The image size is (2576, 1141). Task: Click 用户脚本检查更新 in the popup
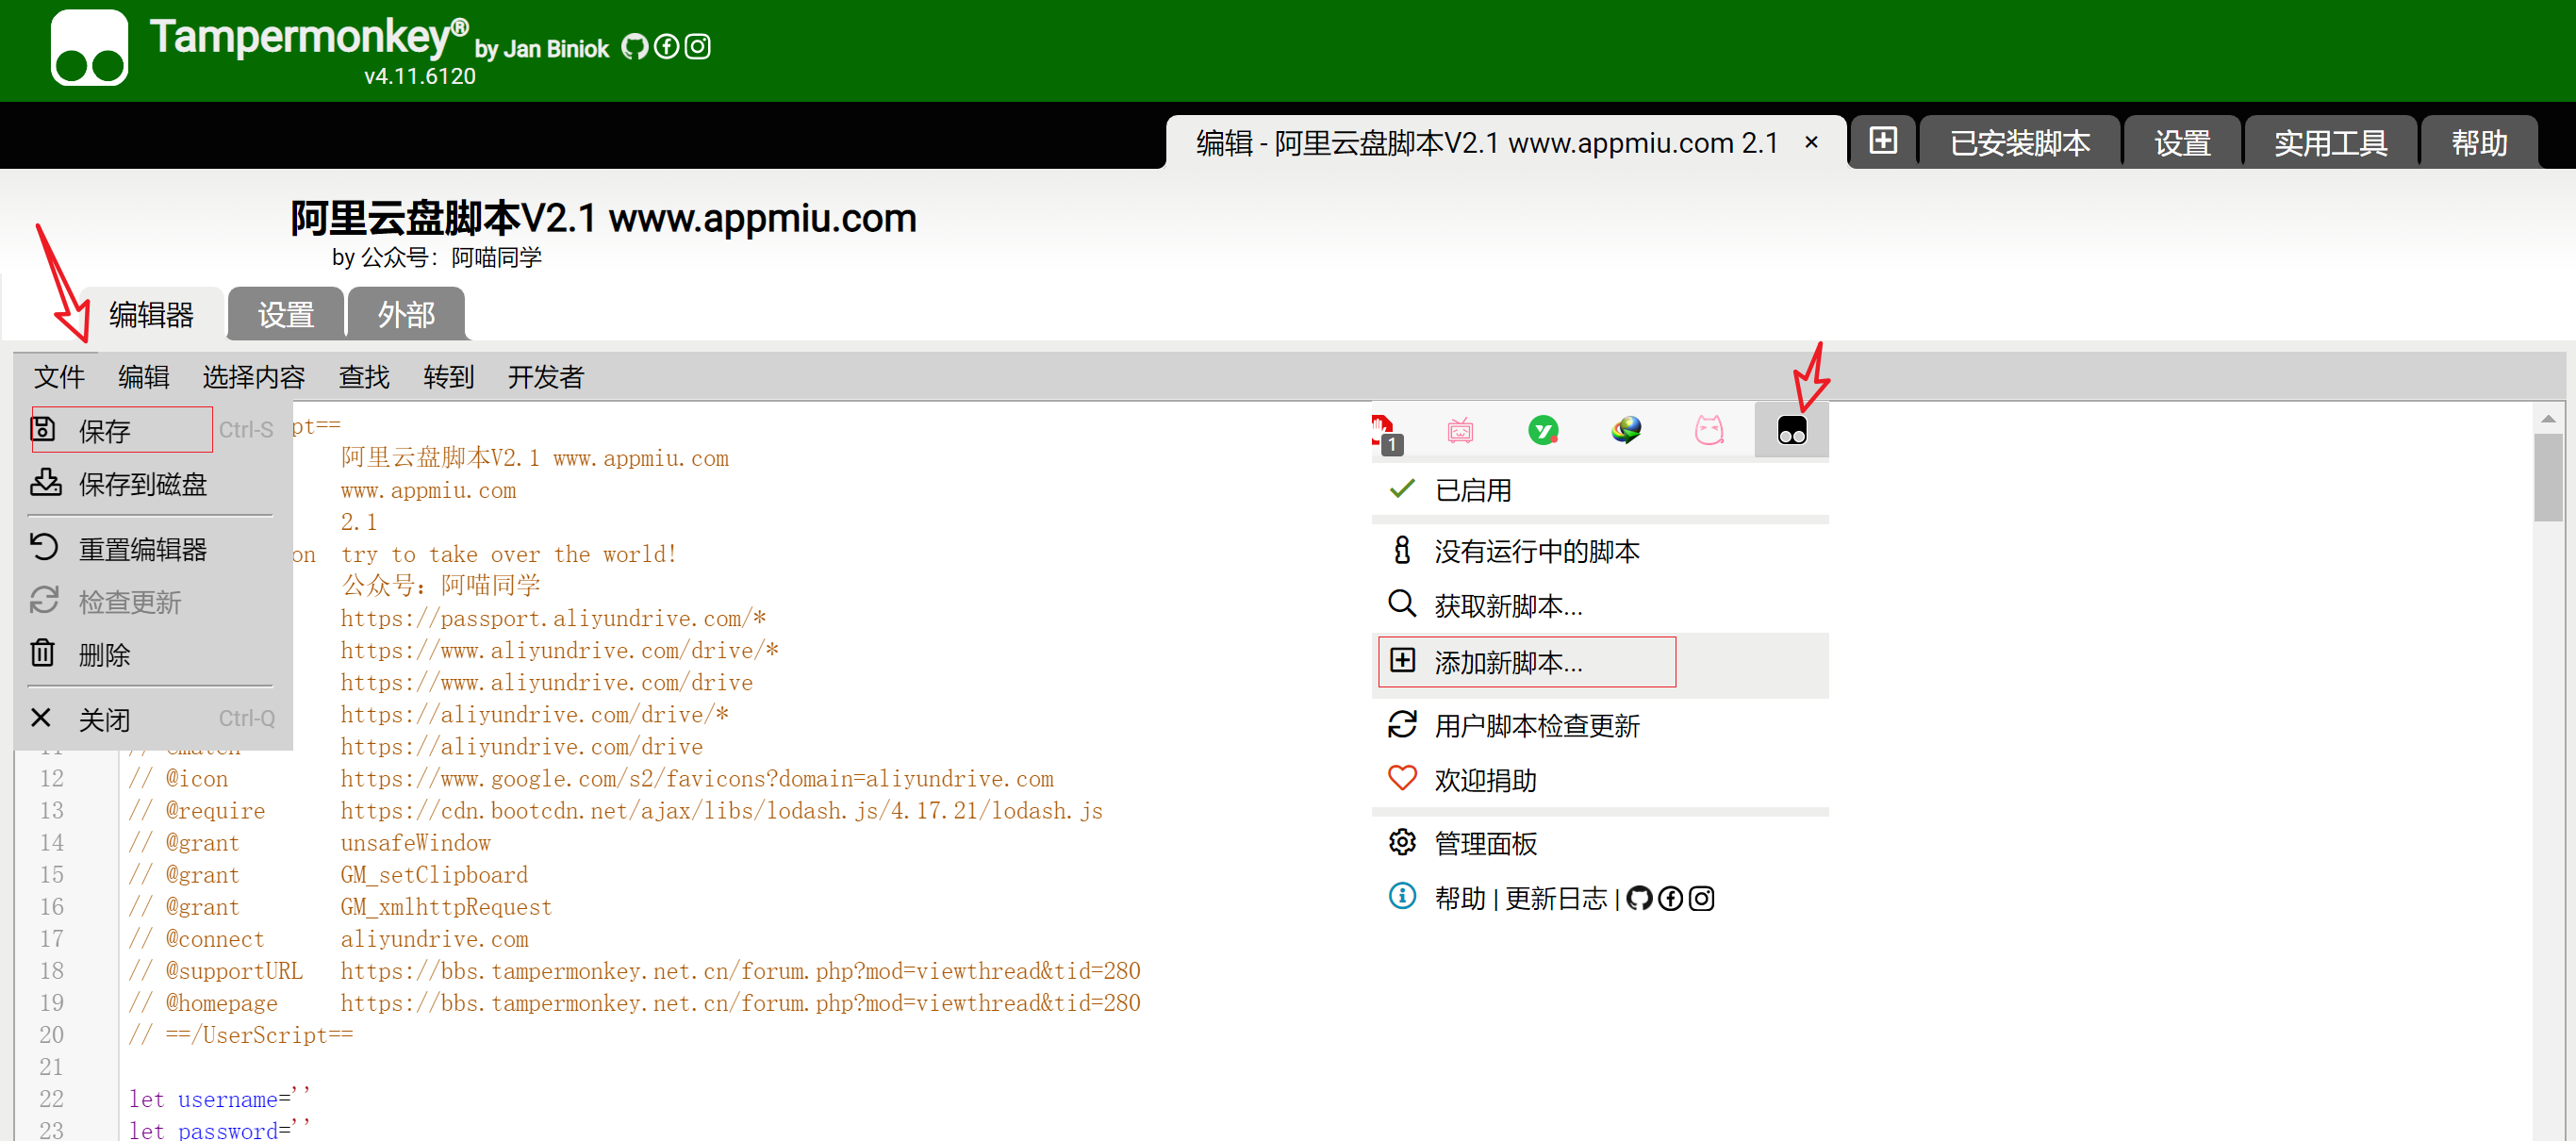tap(1600, 726)
